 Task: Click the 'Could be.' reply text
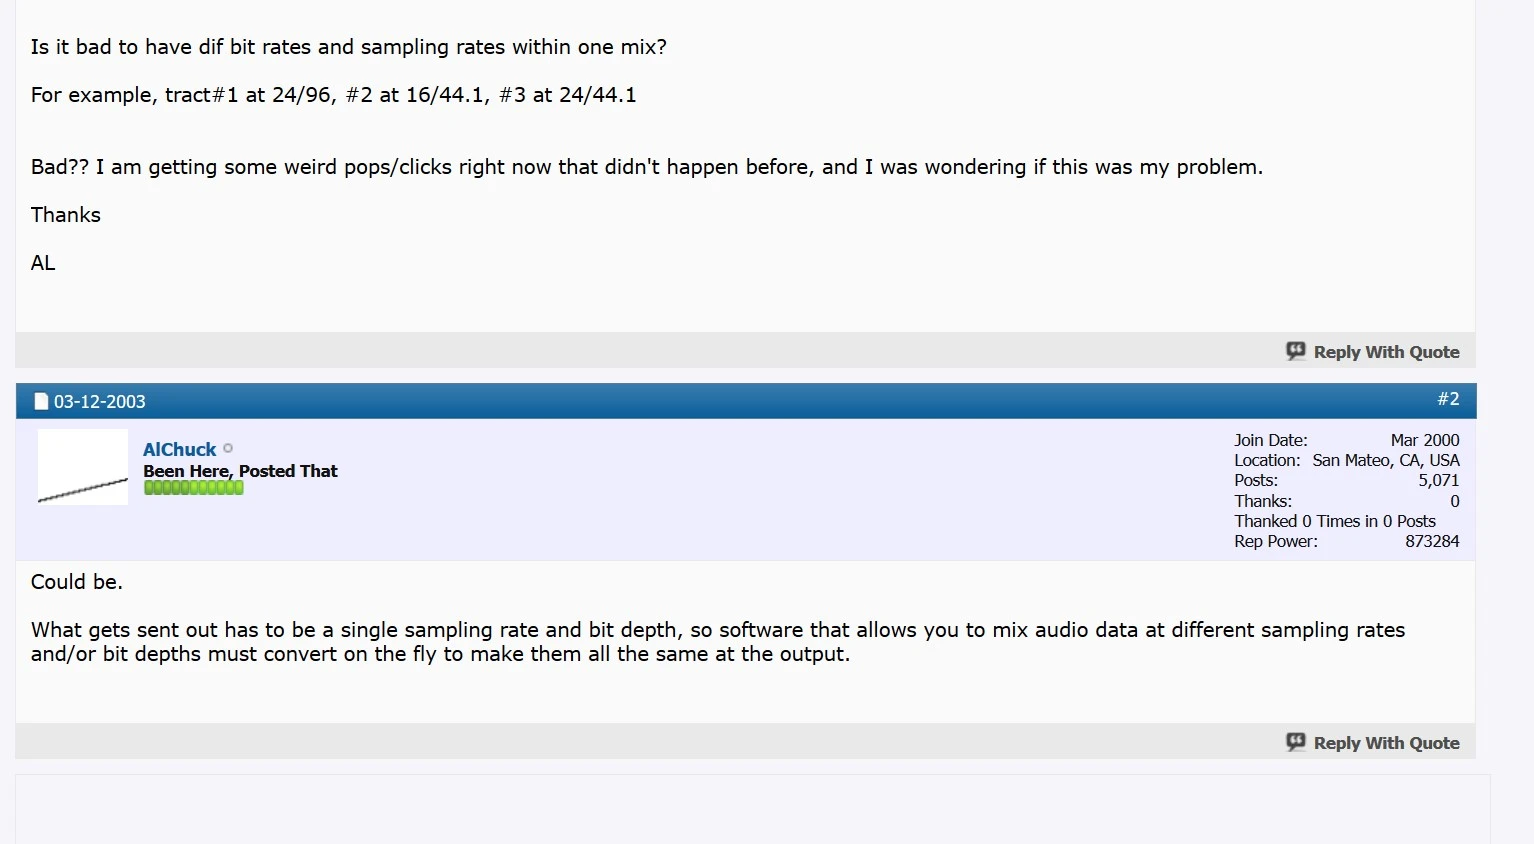click(x=77, y=582)
